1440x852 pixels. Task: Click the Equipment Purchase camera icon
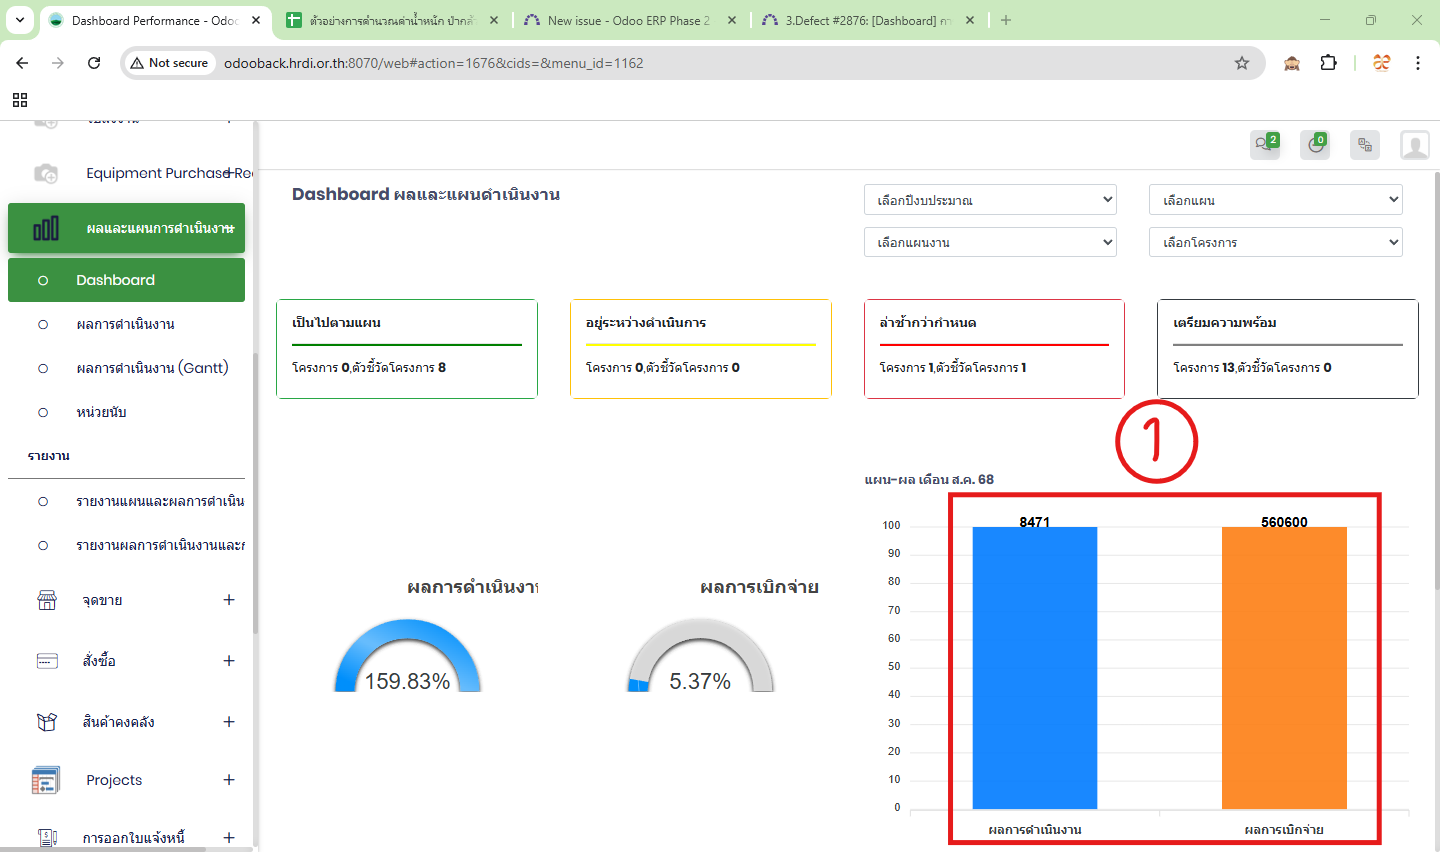click(x=46, y=173)
